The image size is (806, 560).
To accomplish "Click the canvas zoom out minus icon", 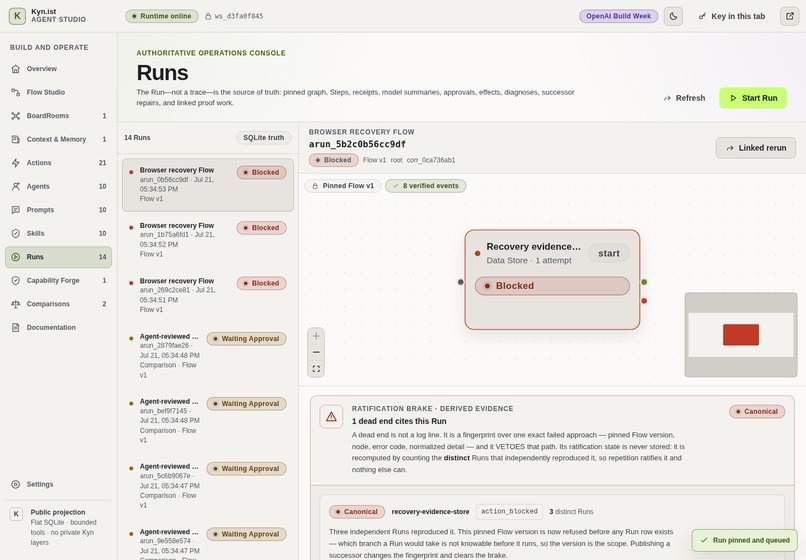I will tap(316, 352).
